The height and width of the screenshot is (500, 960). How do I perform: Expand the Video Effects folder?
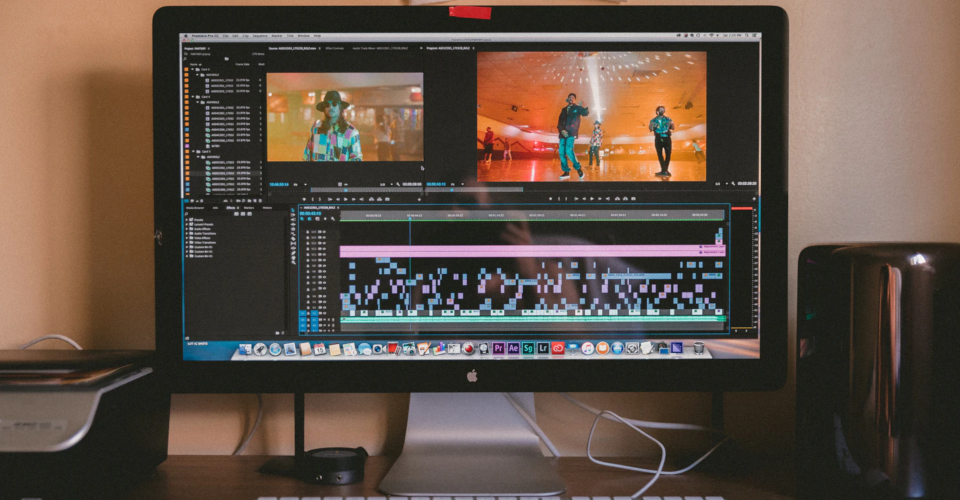click(187, 238)
